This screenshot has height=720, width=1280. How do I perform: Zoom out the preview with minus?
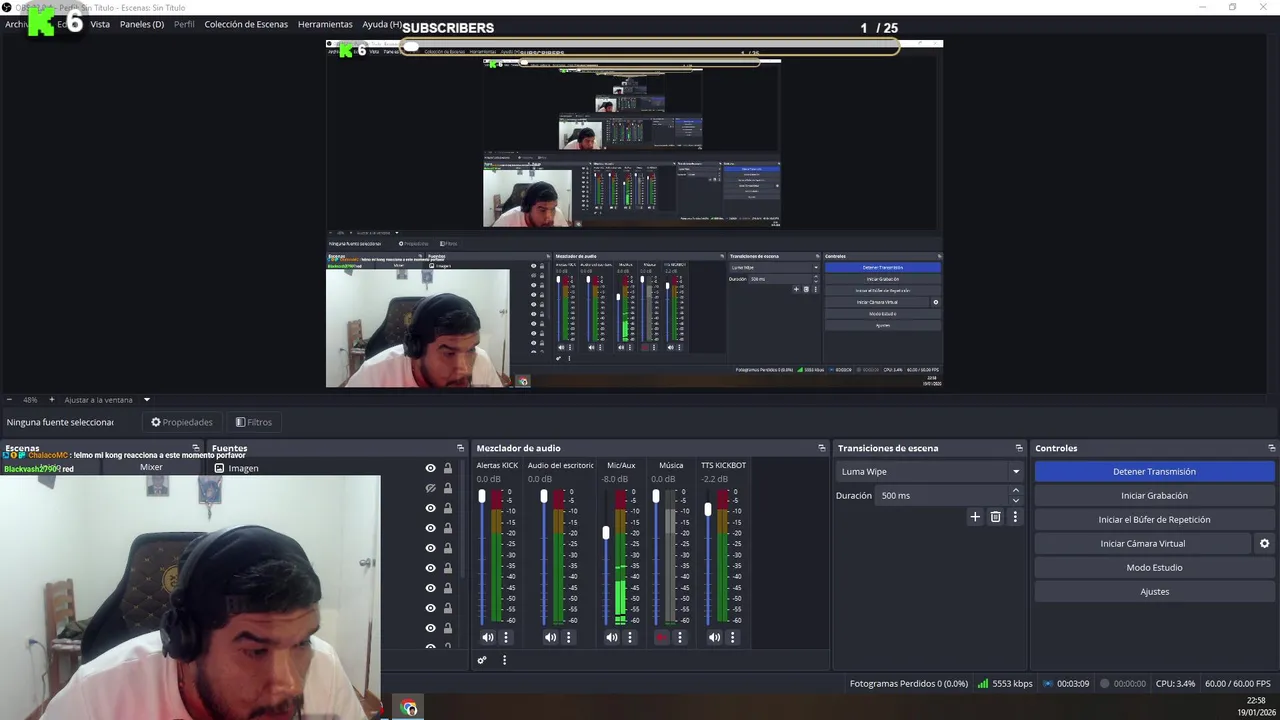[x=9, y=400]
